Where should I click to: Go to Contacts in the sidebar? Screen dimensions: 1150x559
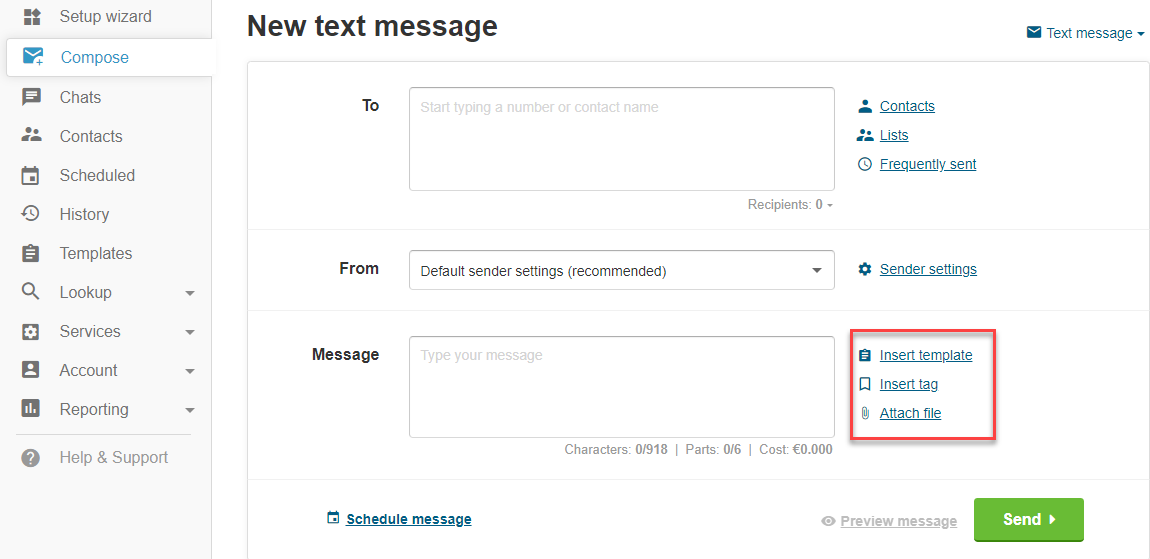91,136
